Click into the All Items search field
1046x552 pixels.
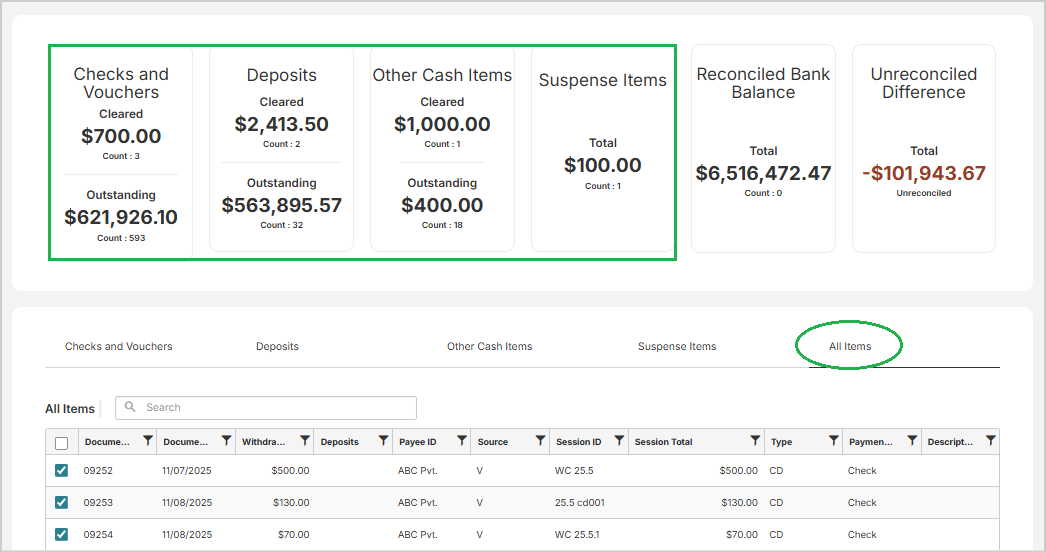click(x=275, y=408)
